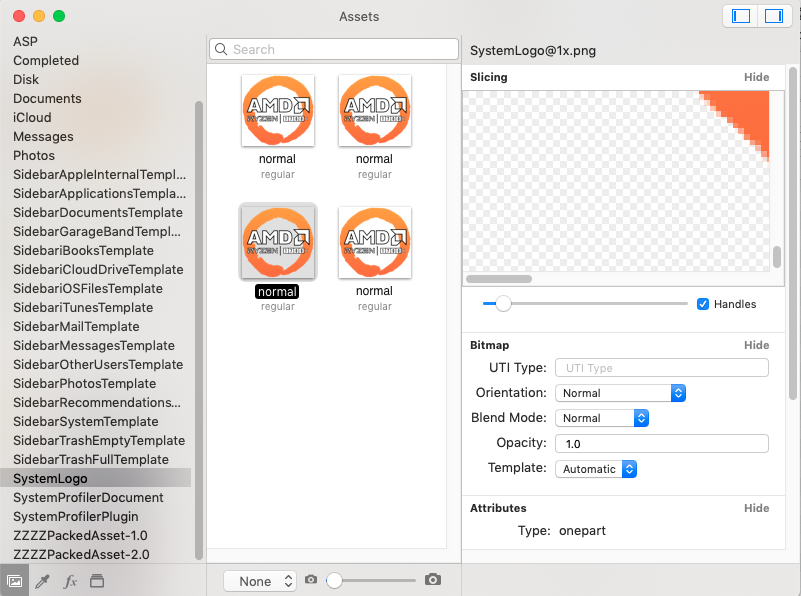Select SidebarTrashFullTemplate in the asset list
The image size is (801, 596).
click(x=91, y=460)
